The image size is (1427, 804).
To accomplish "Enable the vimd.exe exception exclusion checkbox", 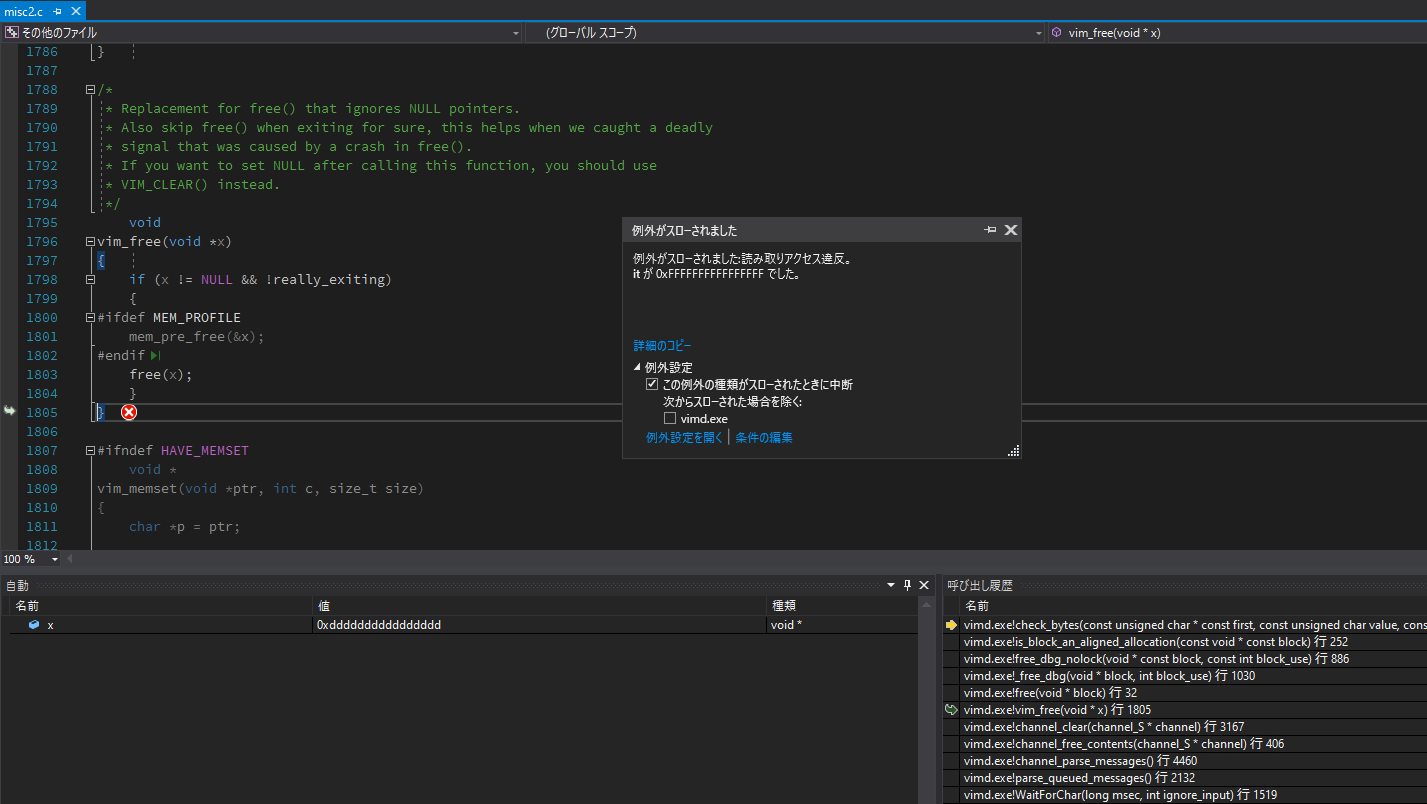I will (669, 418).
